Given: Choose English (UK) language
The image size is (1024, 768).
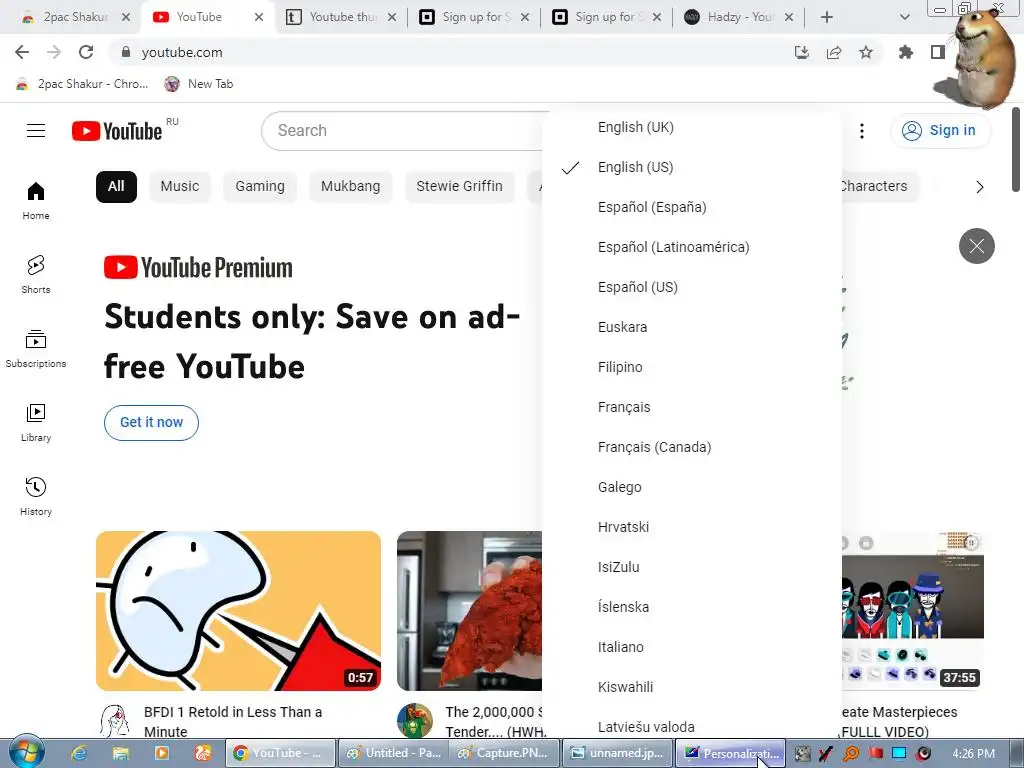Looking at the screenshot, I should click(692, 127).
